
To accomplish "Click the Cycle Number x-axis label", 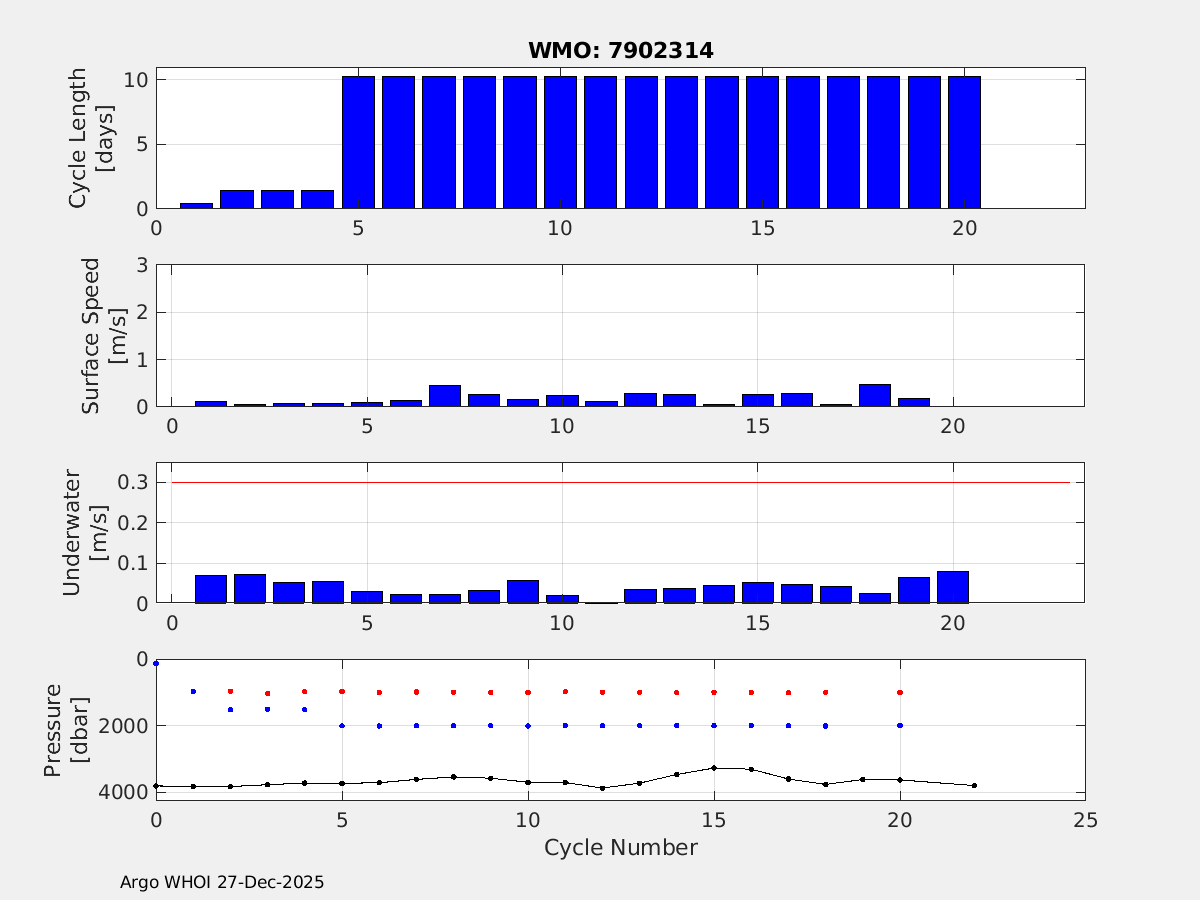I will point(620,848).
